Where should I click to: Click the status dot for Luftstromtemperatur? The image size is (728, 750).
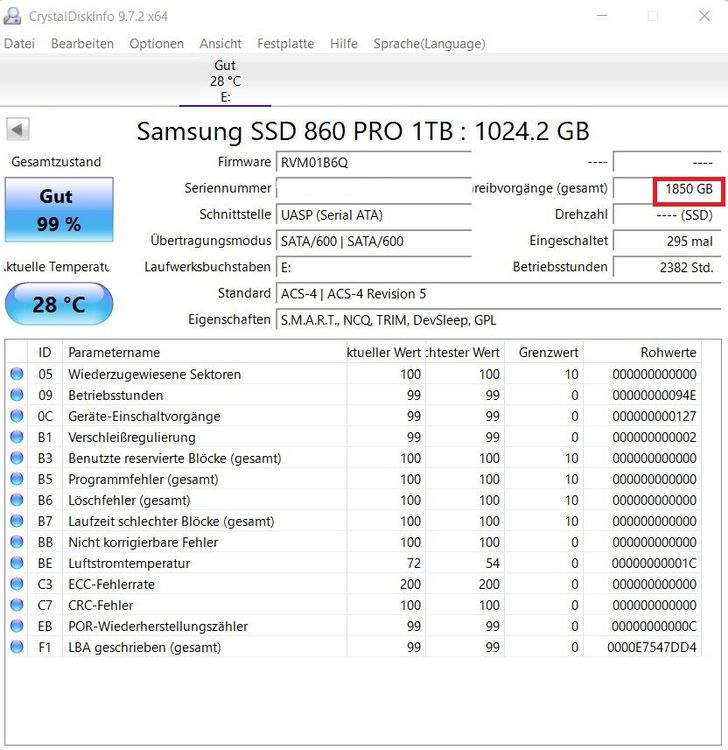coord(17,563)
